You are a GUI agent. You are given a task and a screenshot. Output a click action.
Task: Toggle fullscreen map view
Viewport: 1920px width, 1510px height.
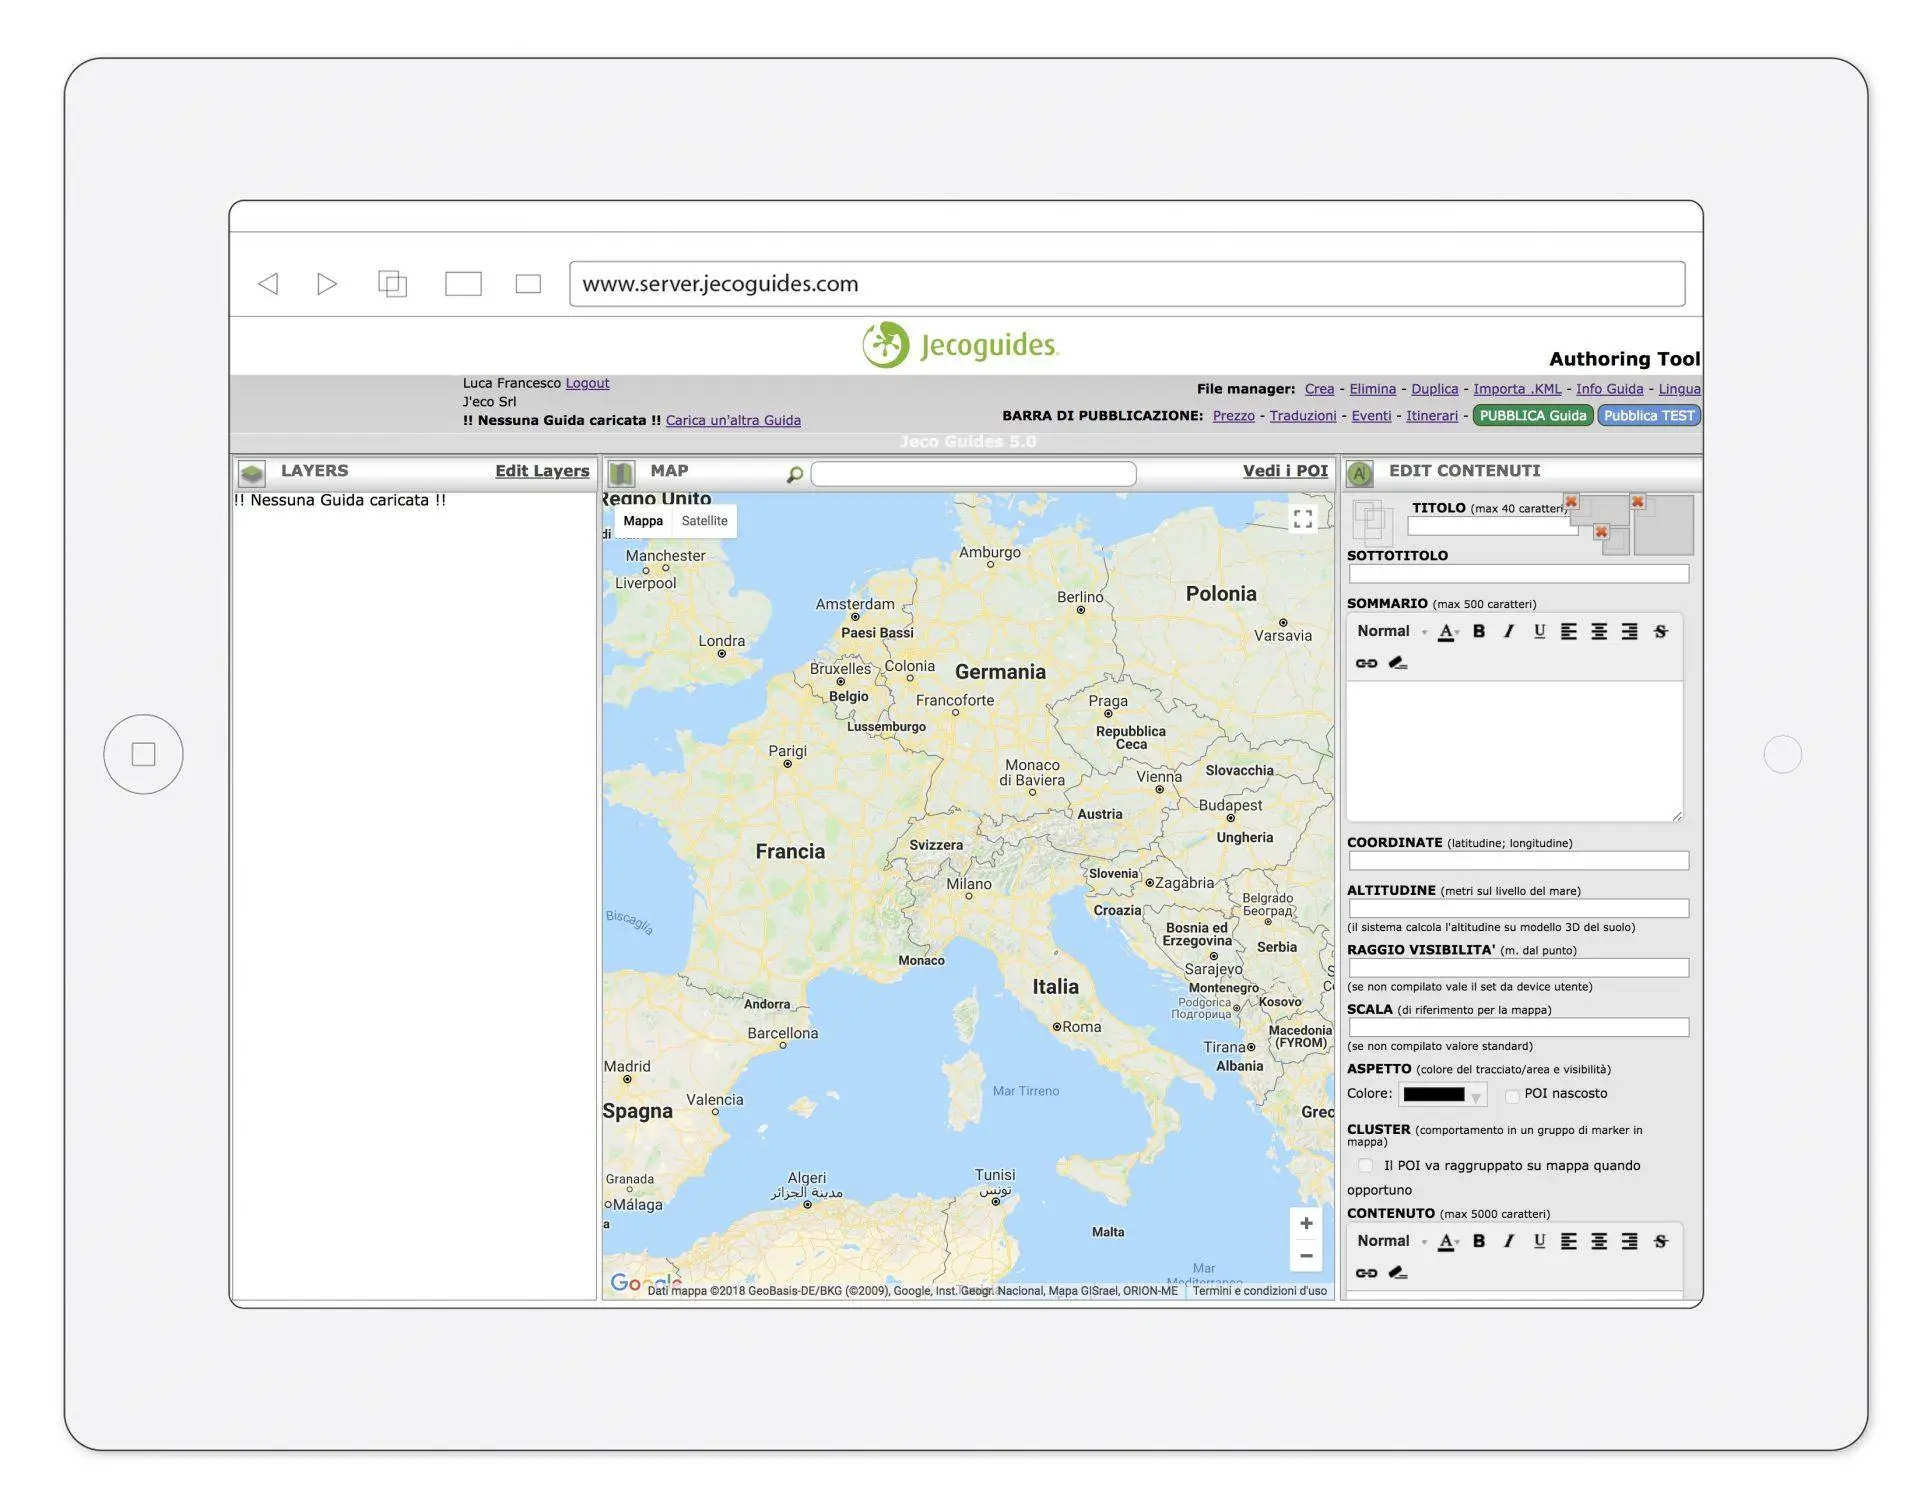1302,519
